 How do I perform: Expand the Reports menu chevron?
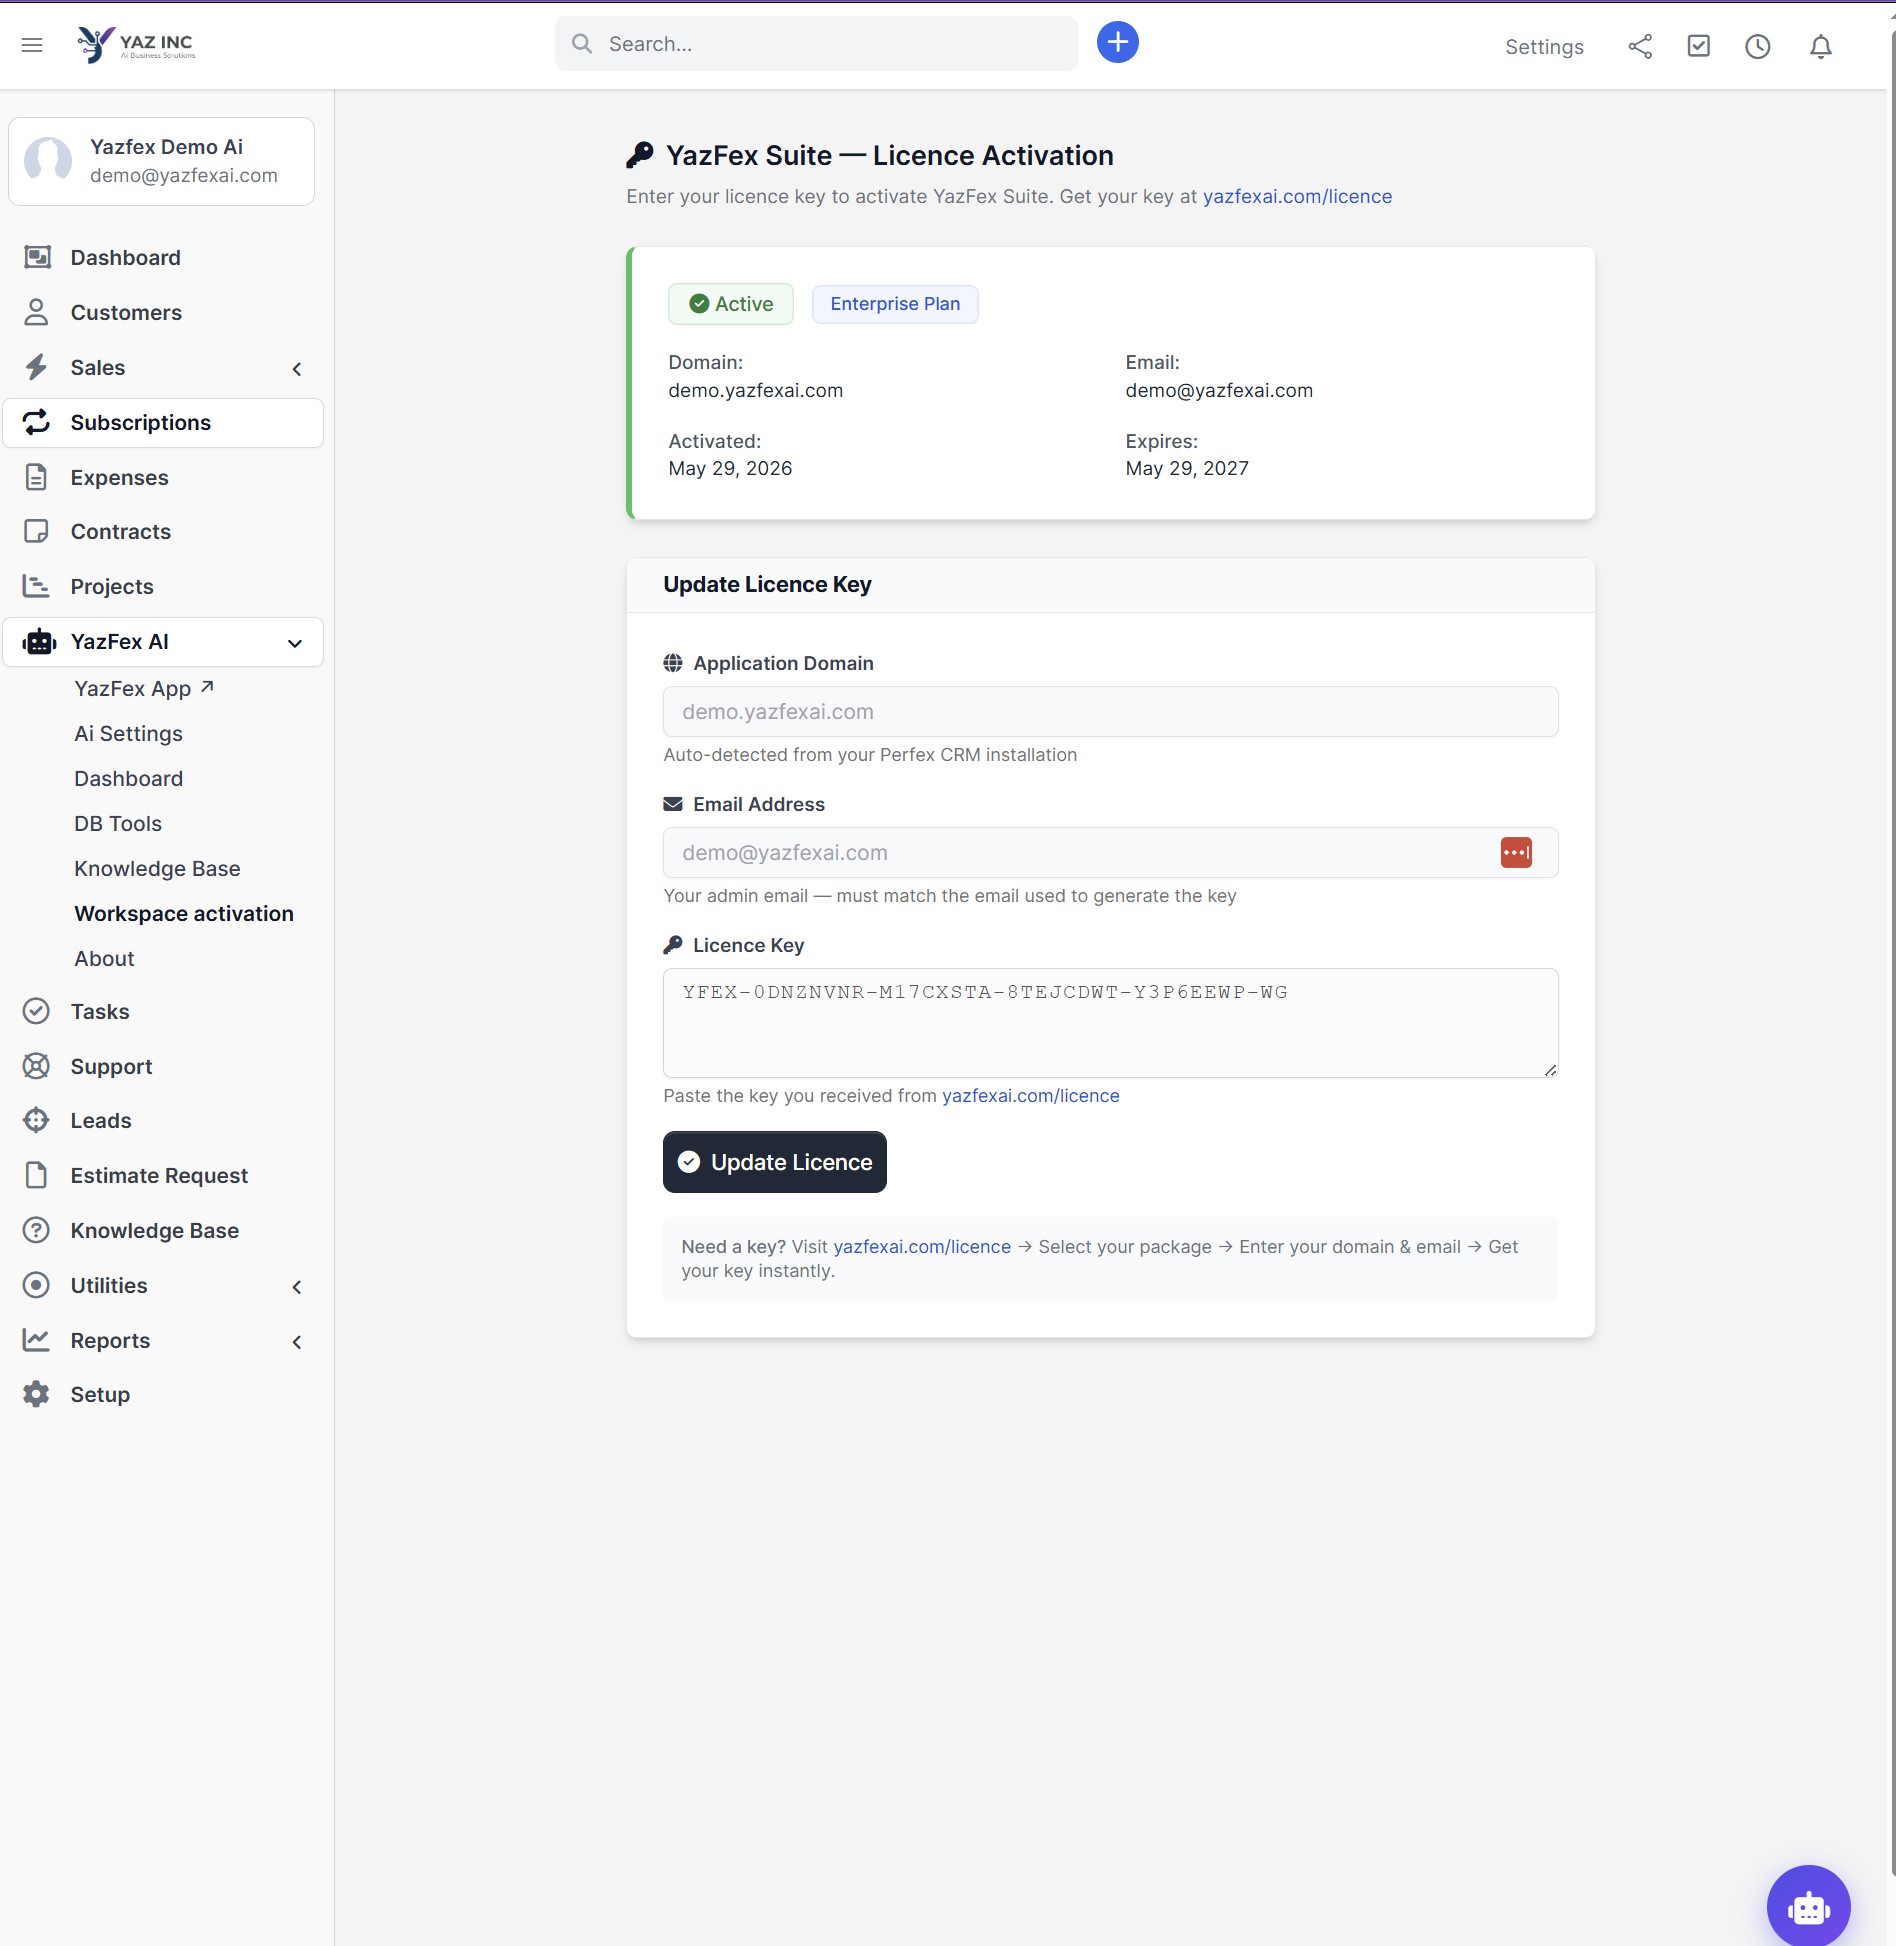point(296,1342)
